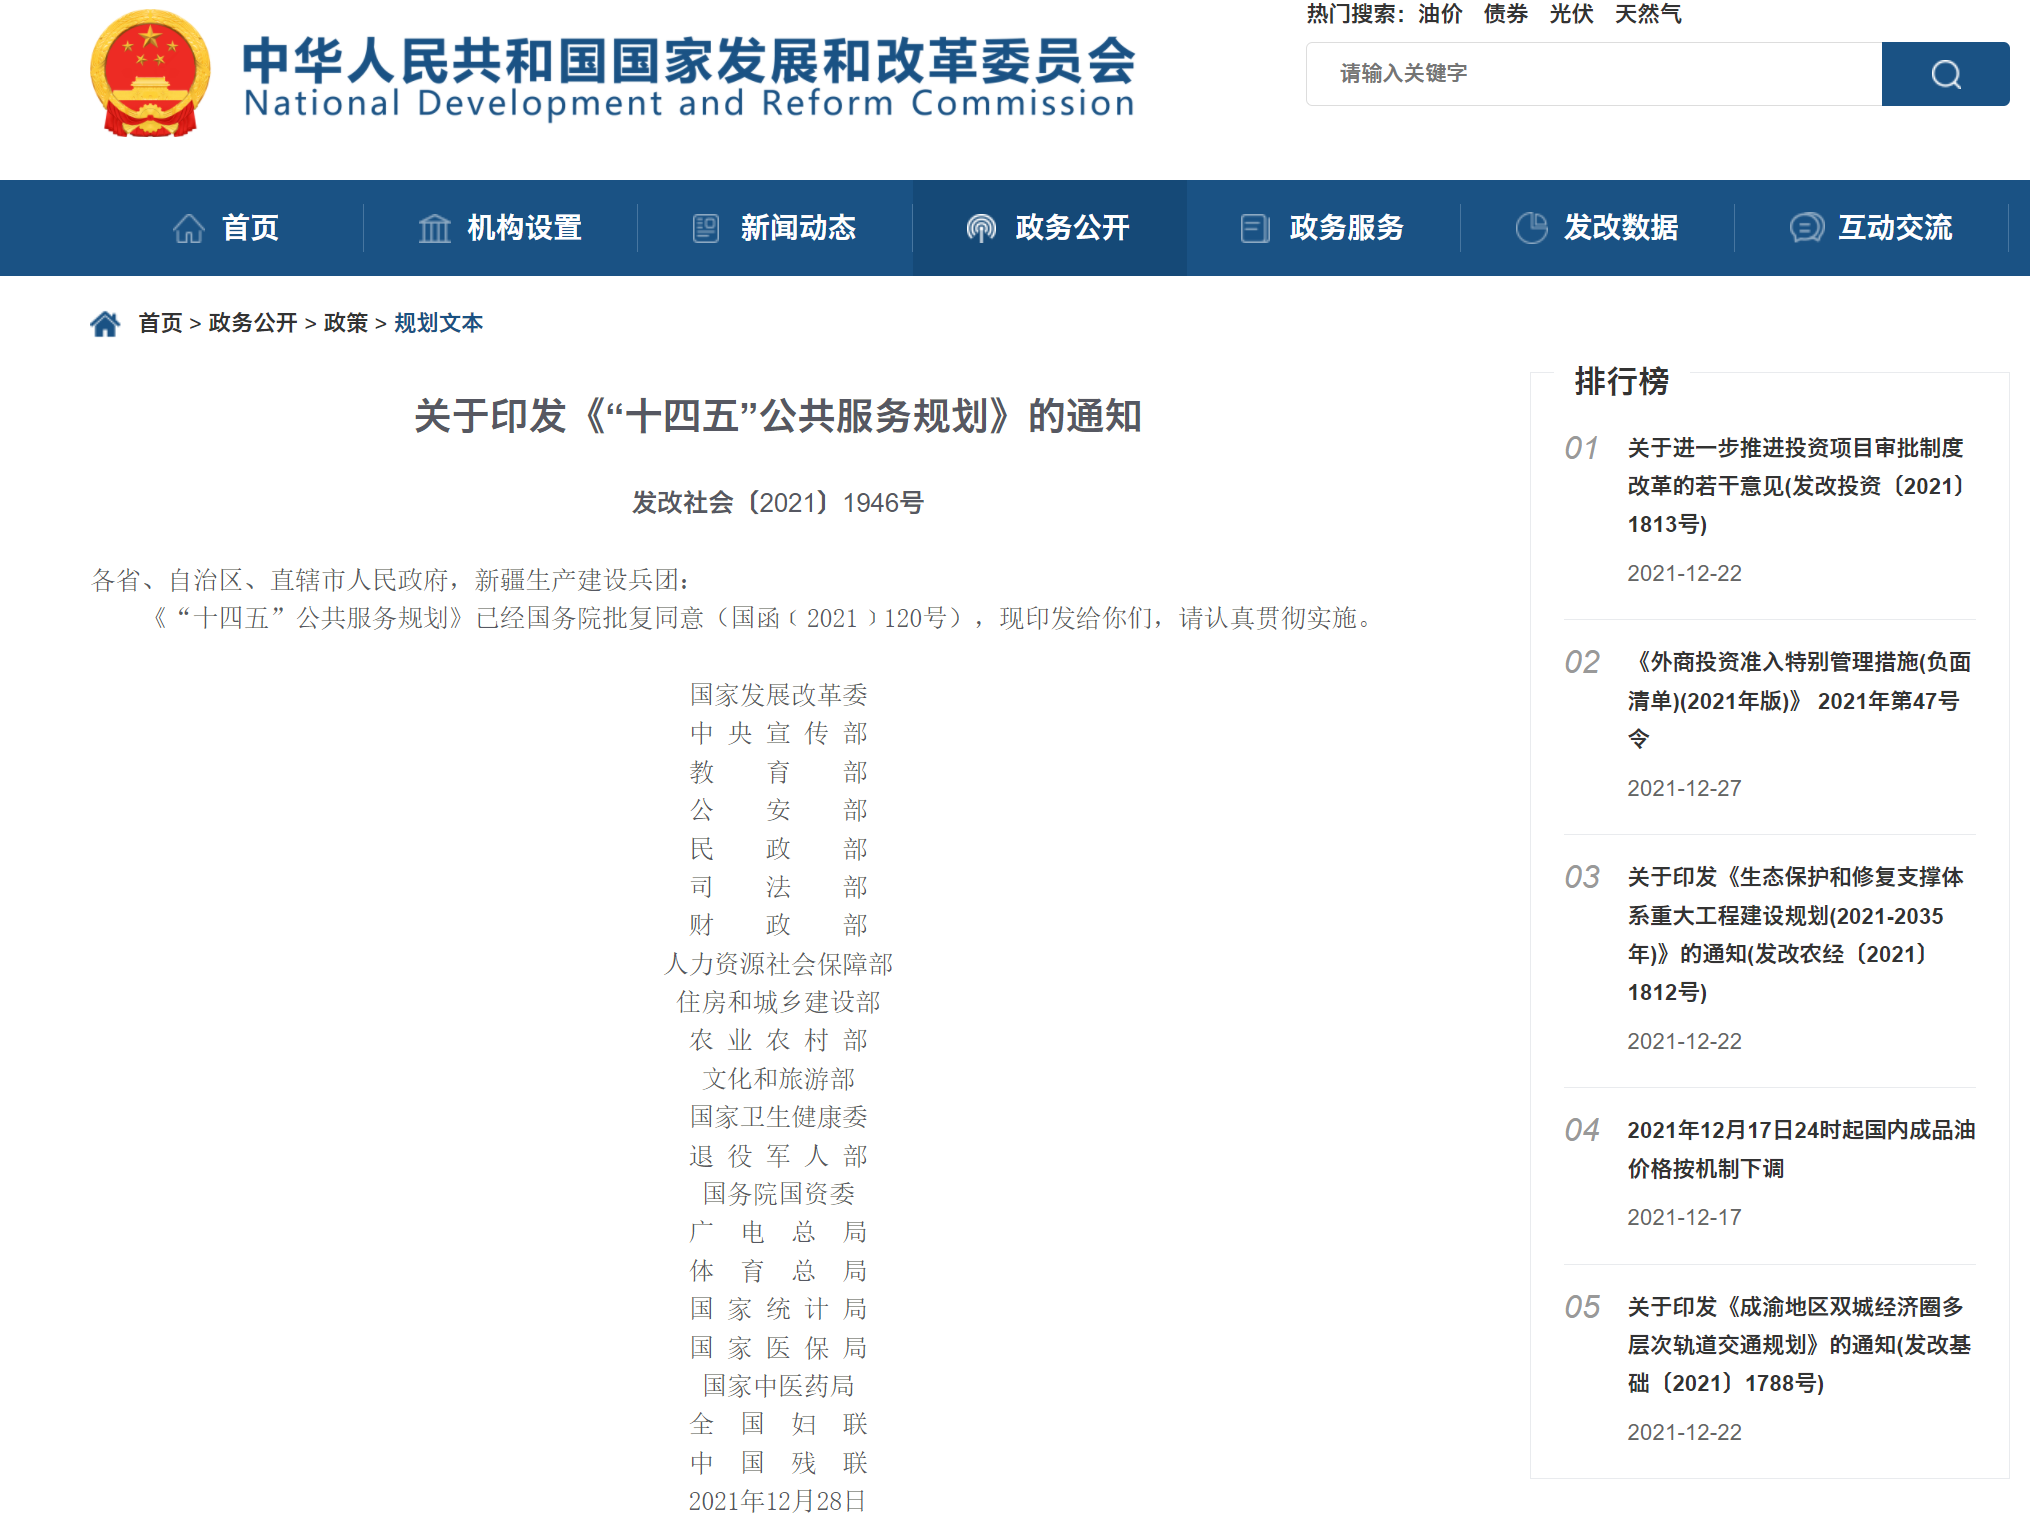Click the date 2021-12-17 in ranking
Image resolution: width=2030 pixels, height=1527 pixels.
tap(1684, 1217)
